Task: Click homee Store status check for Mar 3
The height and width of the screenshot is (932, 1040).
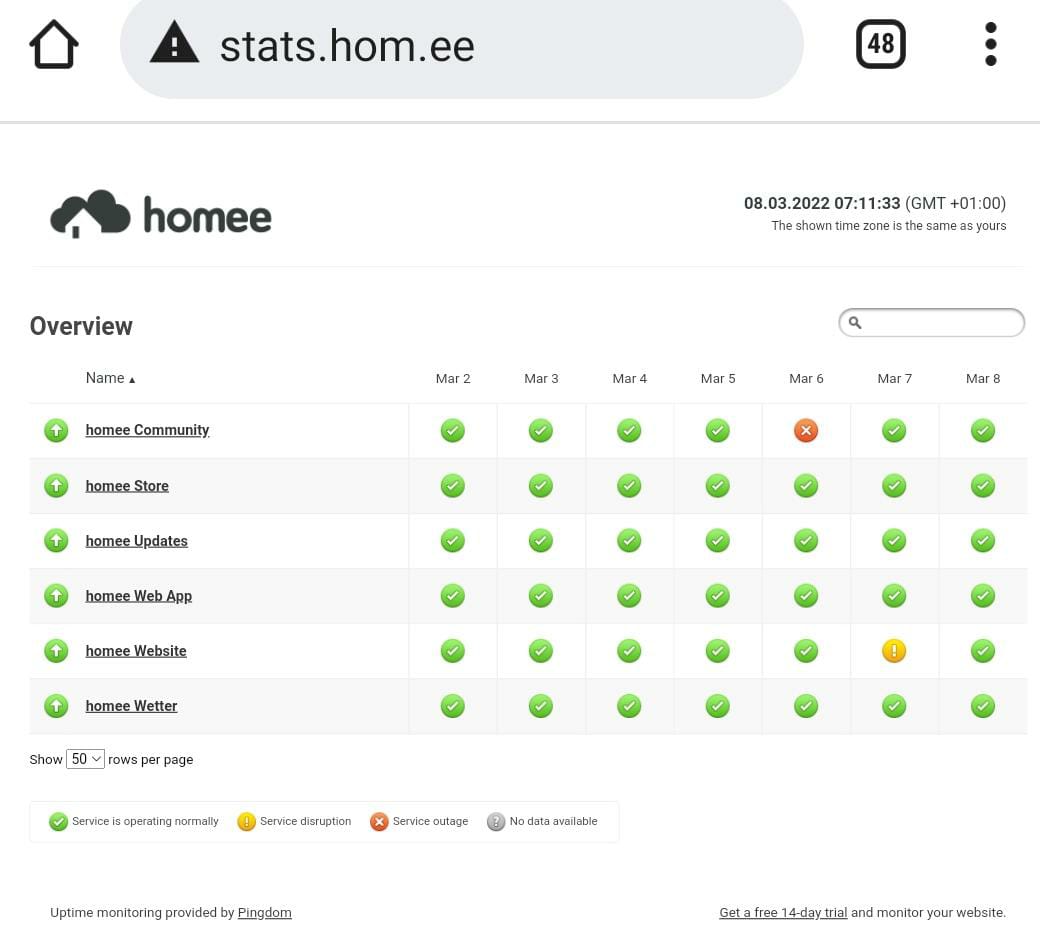Action: [541, 486]
